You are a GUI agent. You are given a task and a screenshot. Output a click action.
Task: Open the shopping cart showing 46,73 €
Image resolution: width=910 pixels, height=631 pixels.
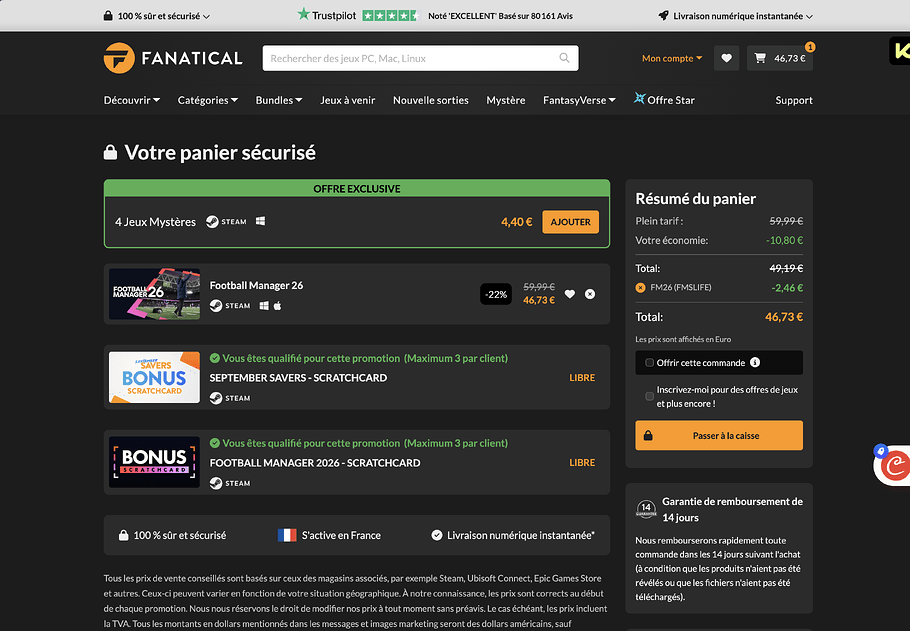(x=780, y=58)
